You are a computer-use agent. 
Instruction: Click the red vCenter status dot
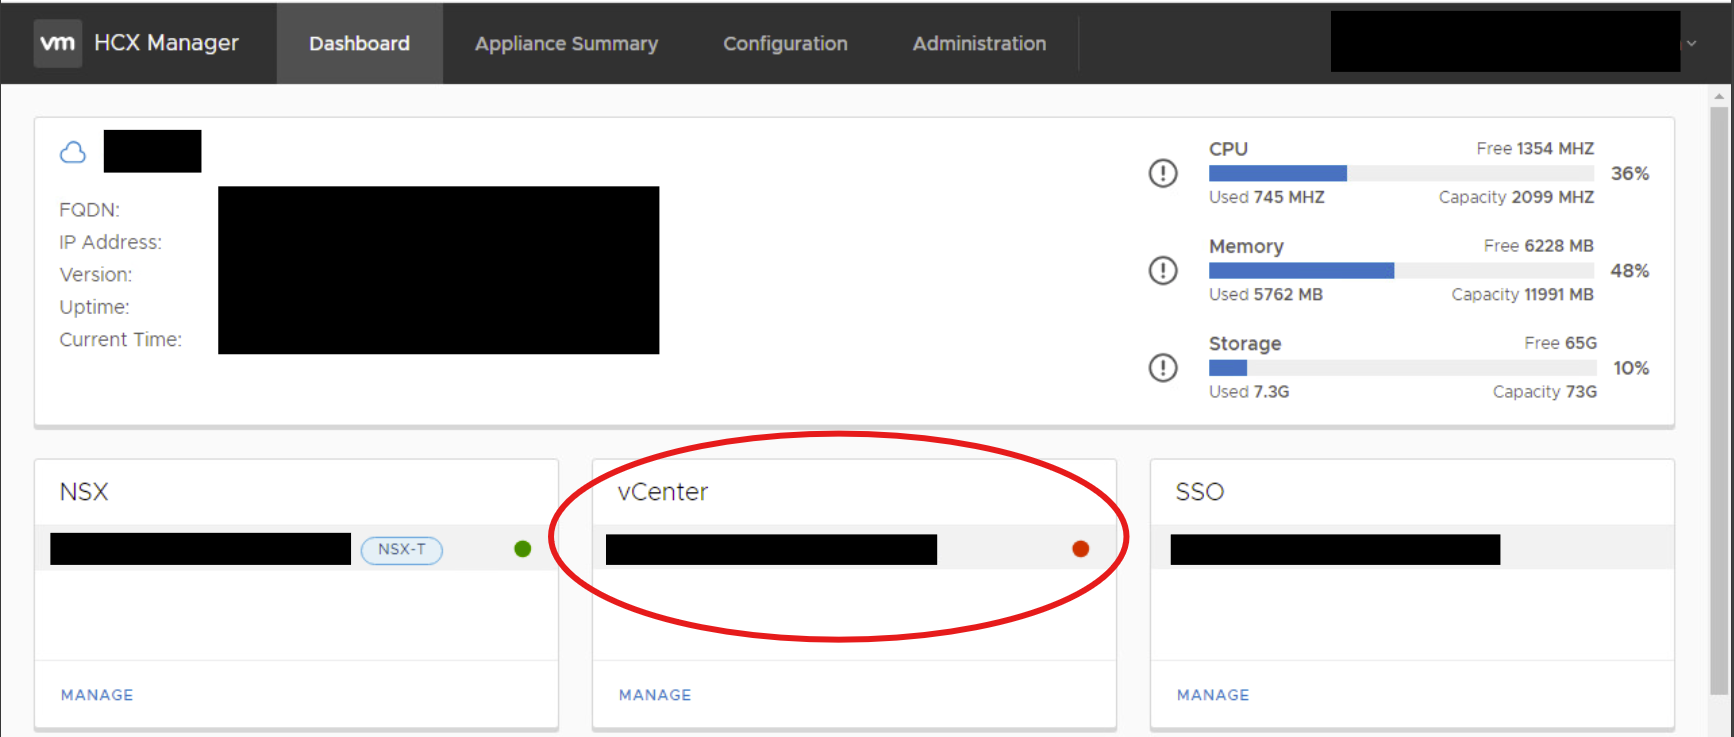tap(1080, 549)
